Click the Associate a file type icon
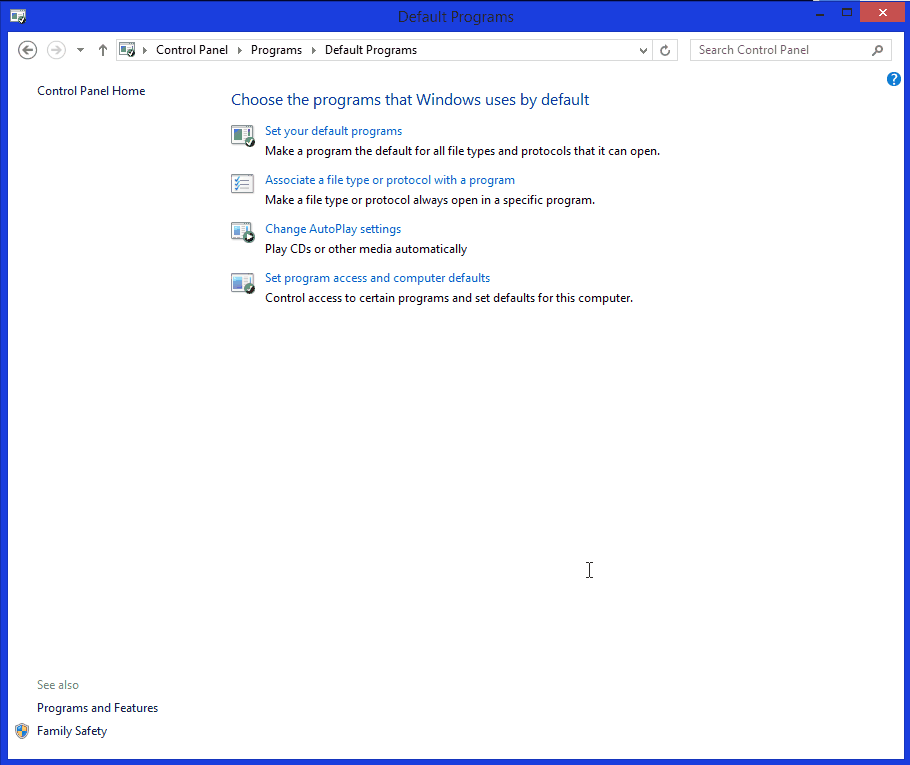The height and width of the screenshot is (765, 910). click(x=242, y=184)
